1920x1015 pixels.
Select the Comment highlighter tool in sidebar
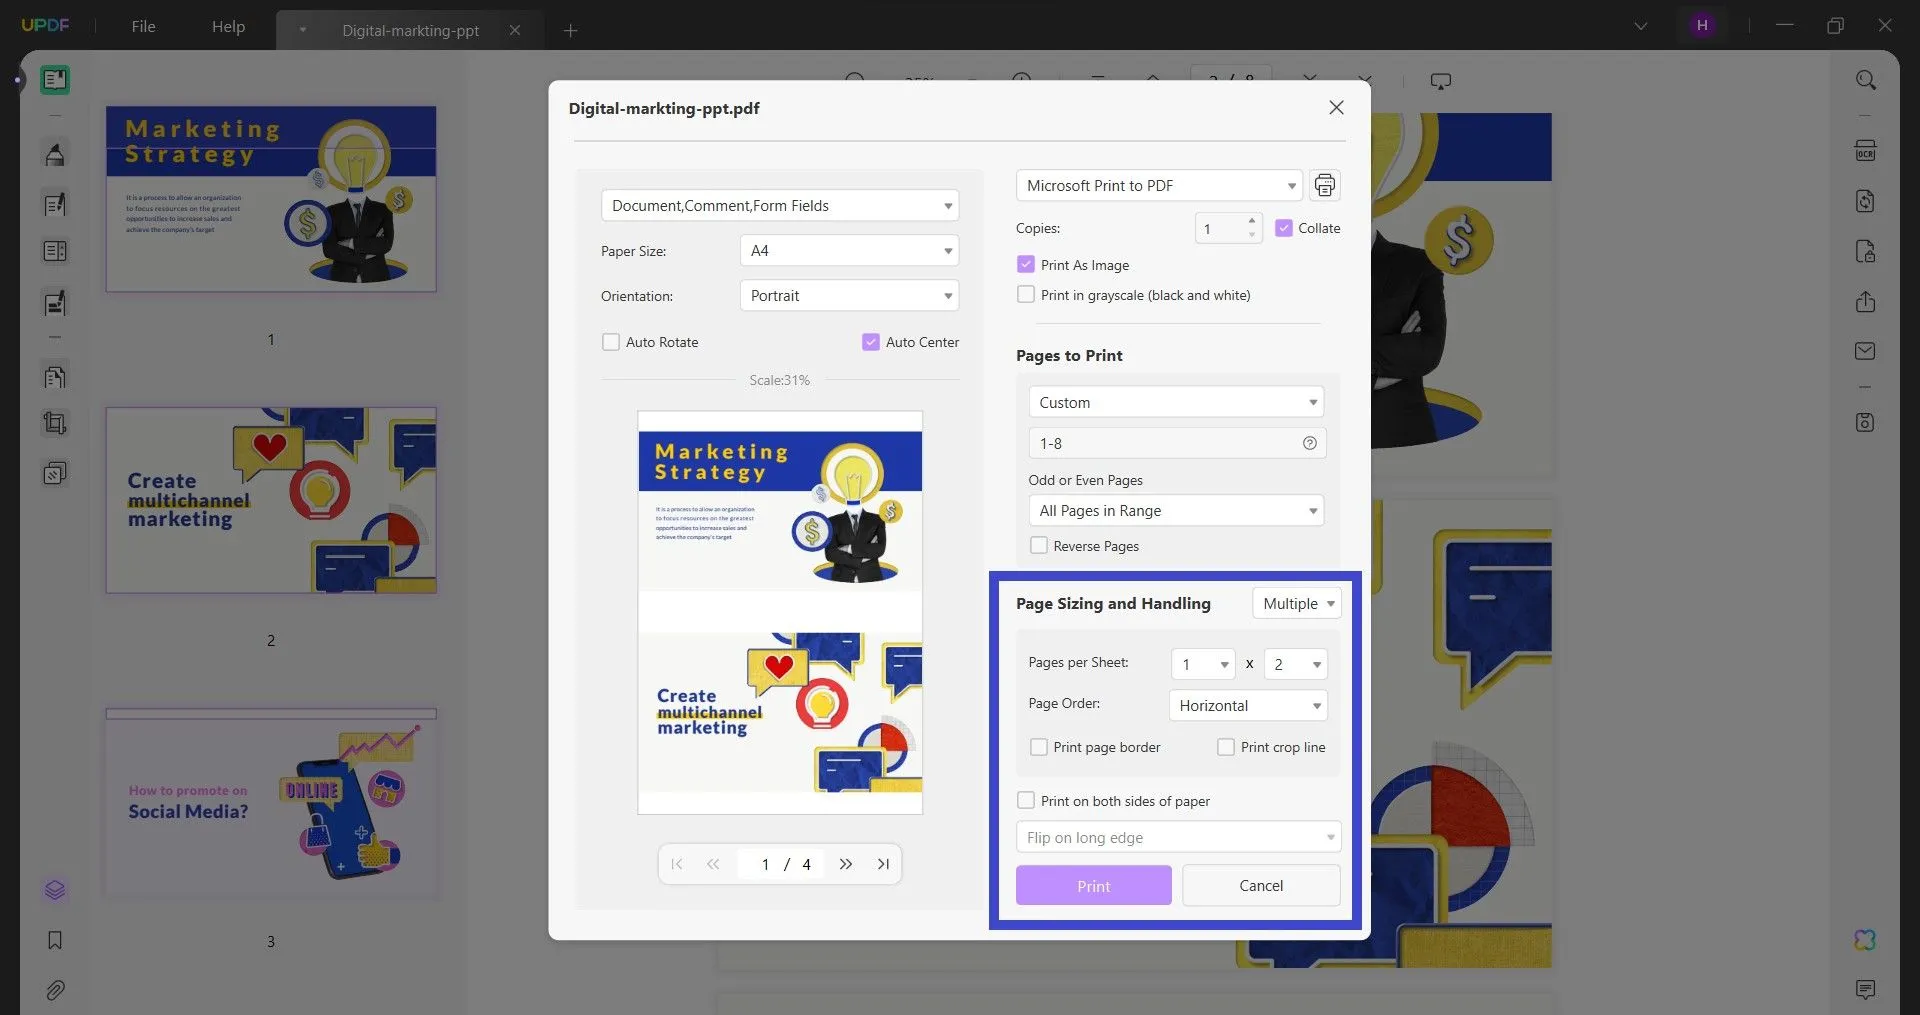(x=55, y=154)
